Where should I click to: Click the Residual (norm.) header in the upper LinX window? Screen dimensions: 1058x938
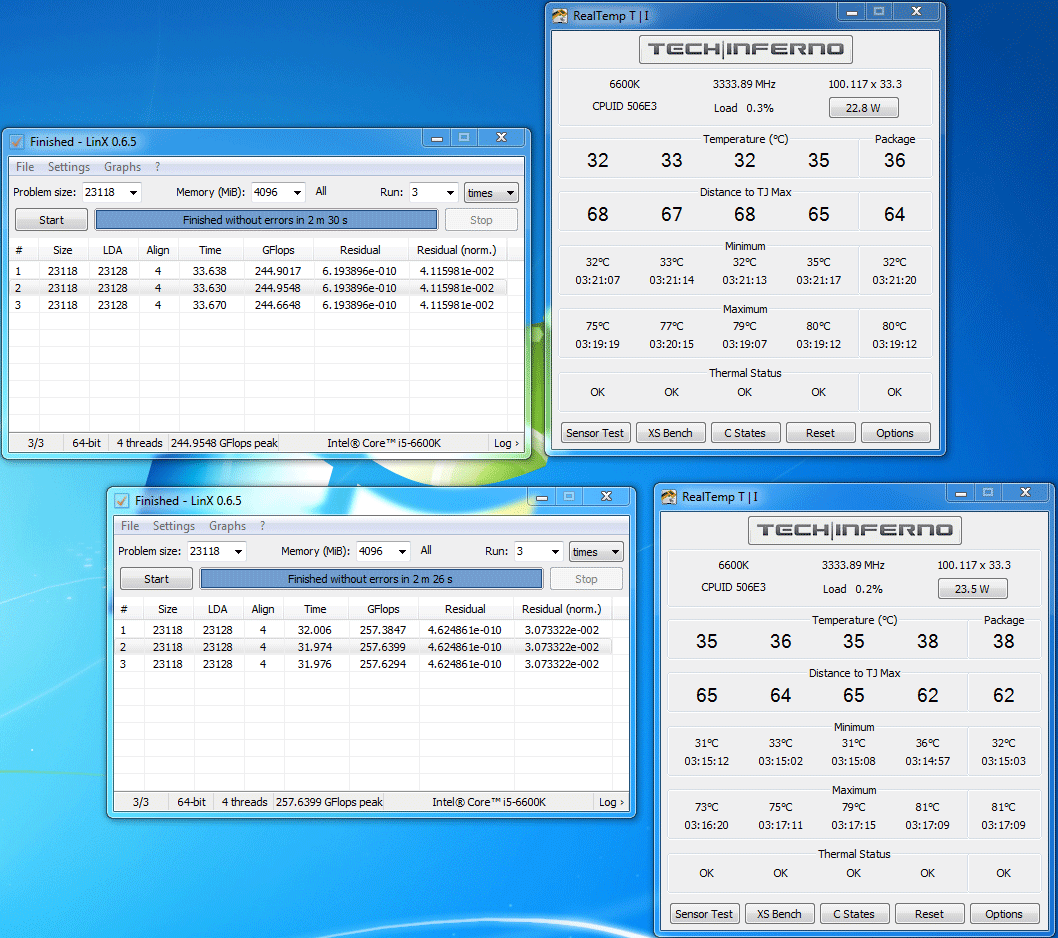457,250
